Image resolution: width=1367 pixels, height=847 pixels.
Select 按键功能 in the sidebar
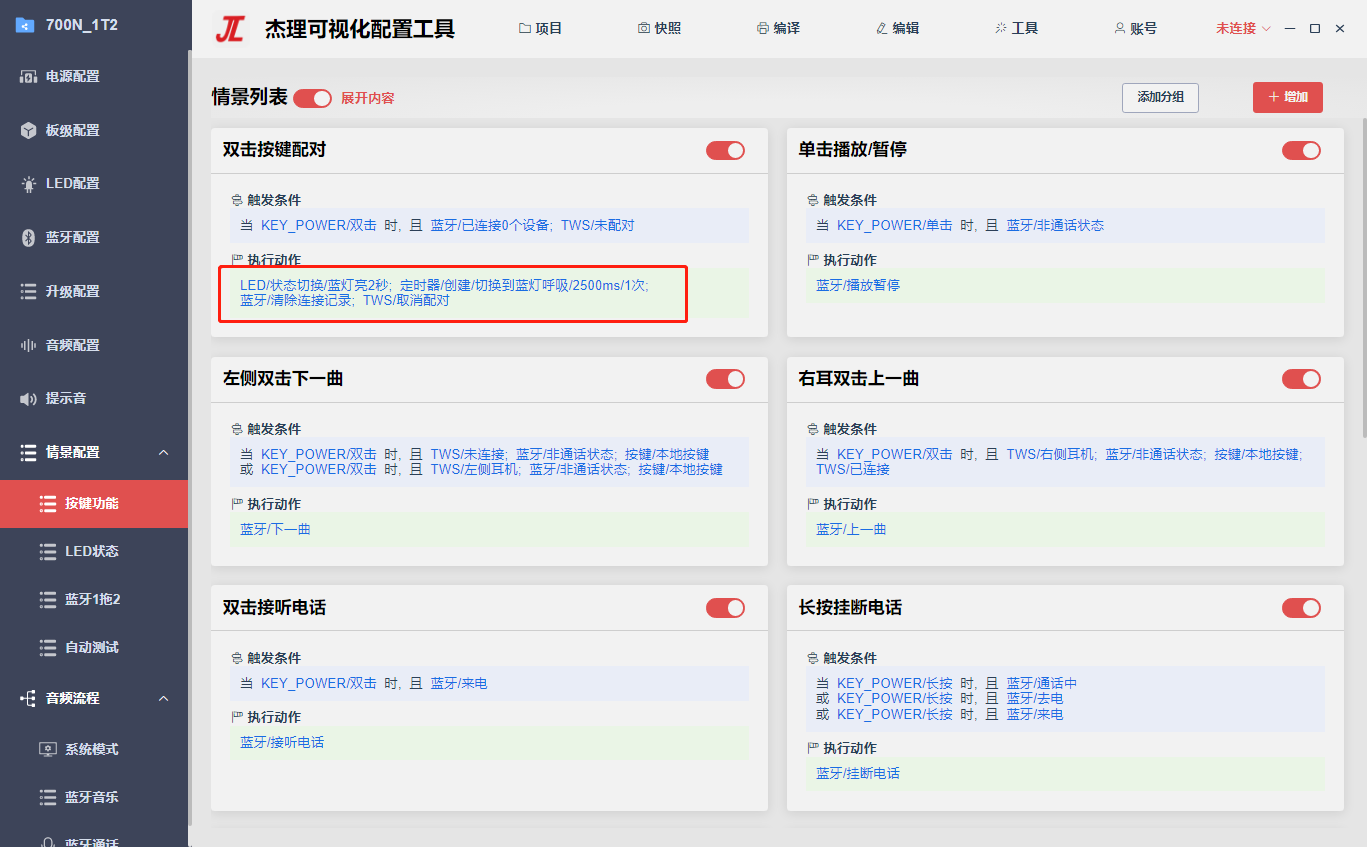[x=94, y=504]
